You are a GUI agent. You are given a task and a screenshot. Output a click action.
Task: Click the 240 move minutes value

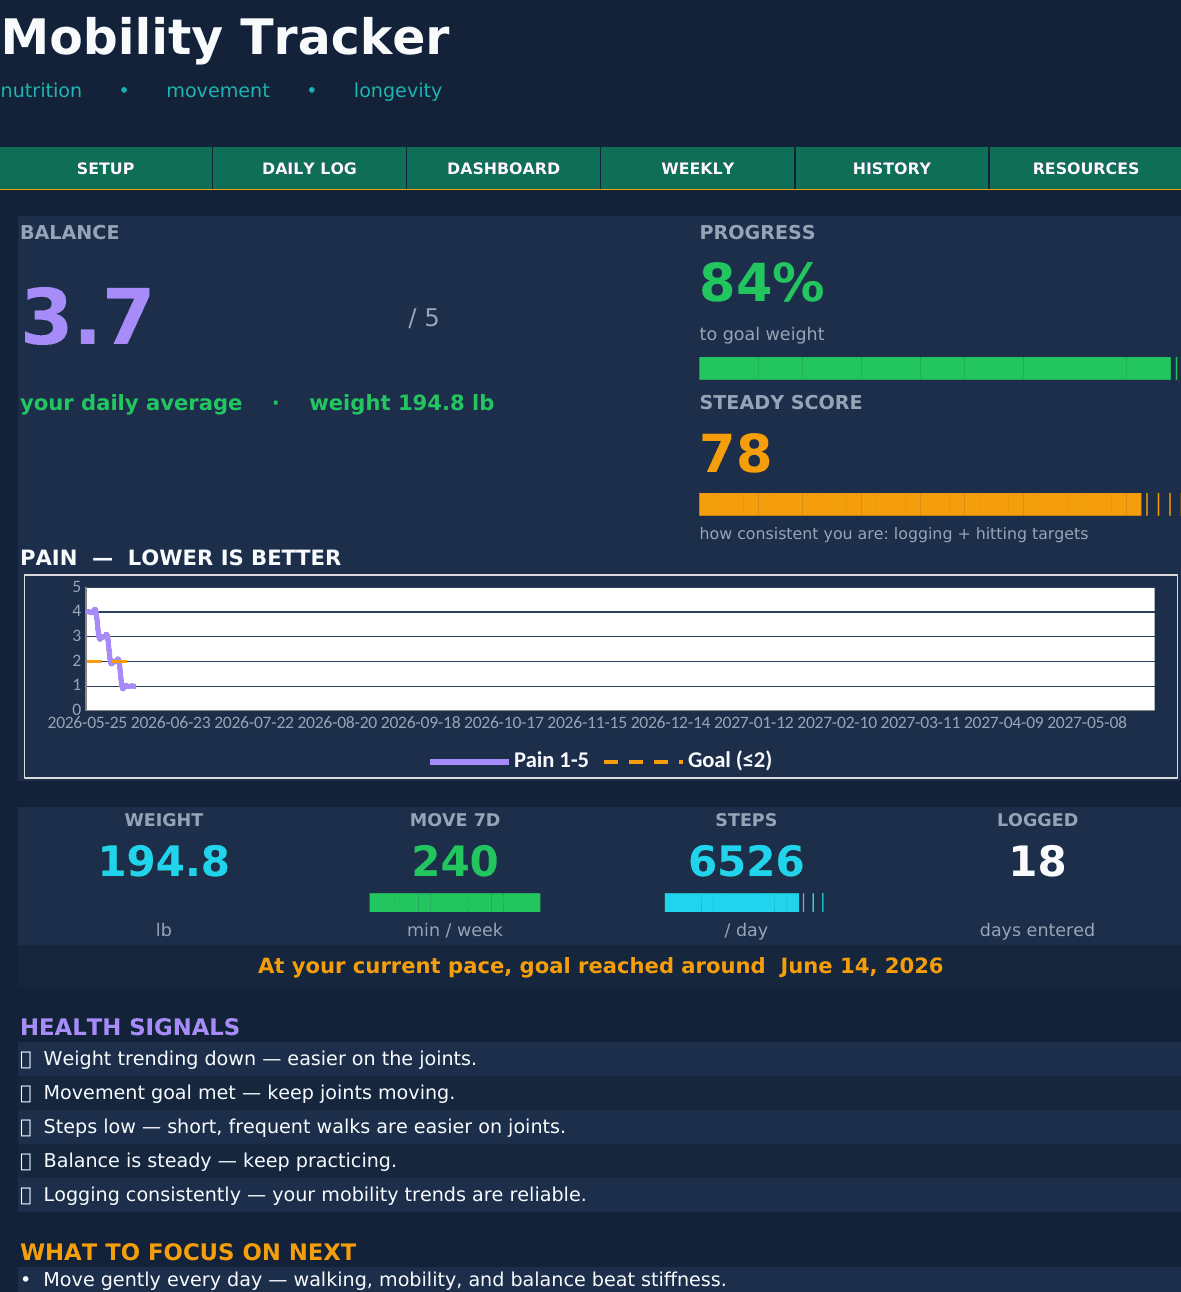point(455,862)
